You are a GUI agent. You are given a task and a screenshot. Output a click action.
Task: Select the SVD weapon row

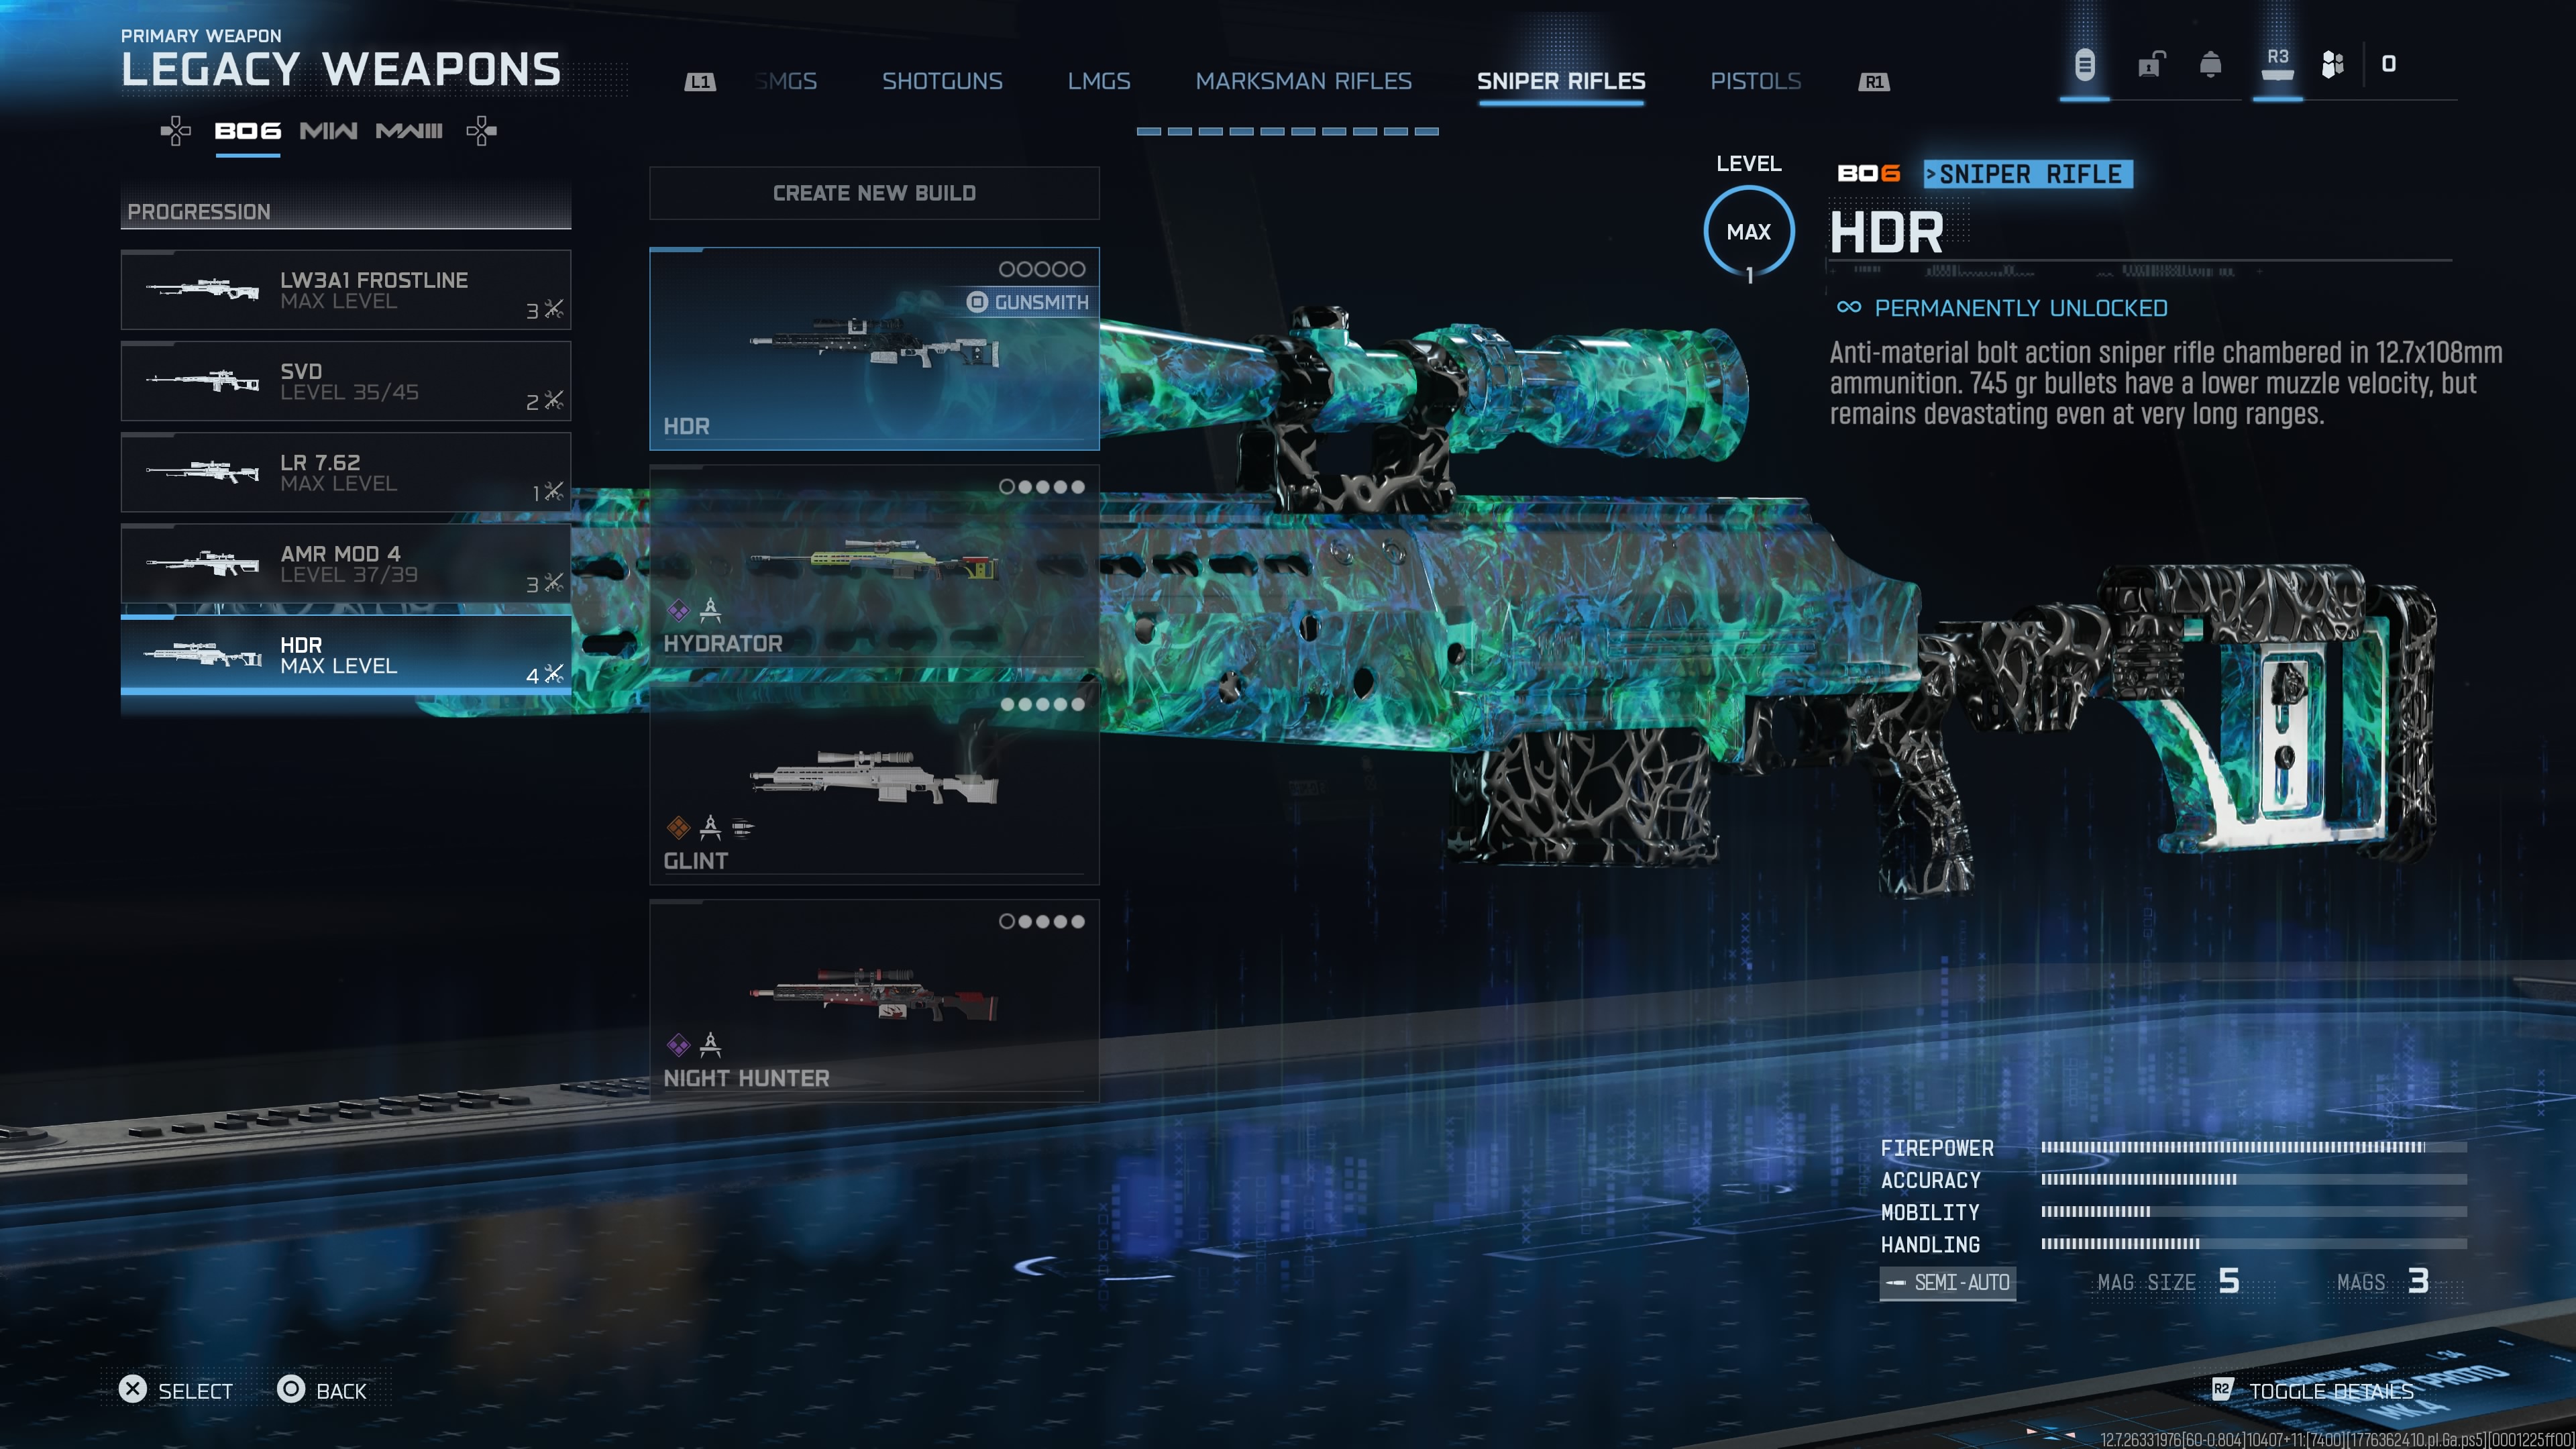tap(346, 381)
